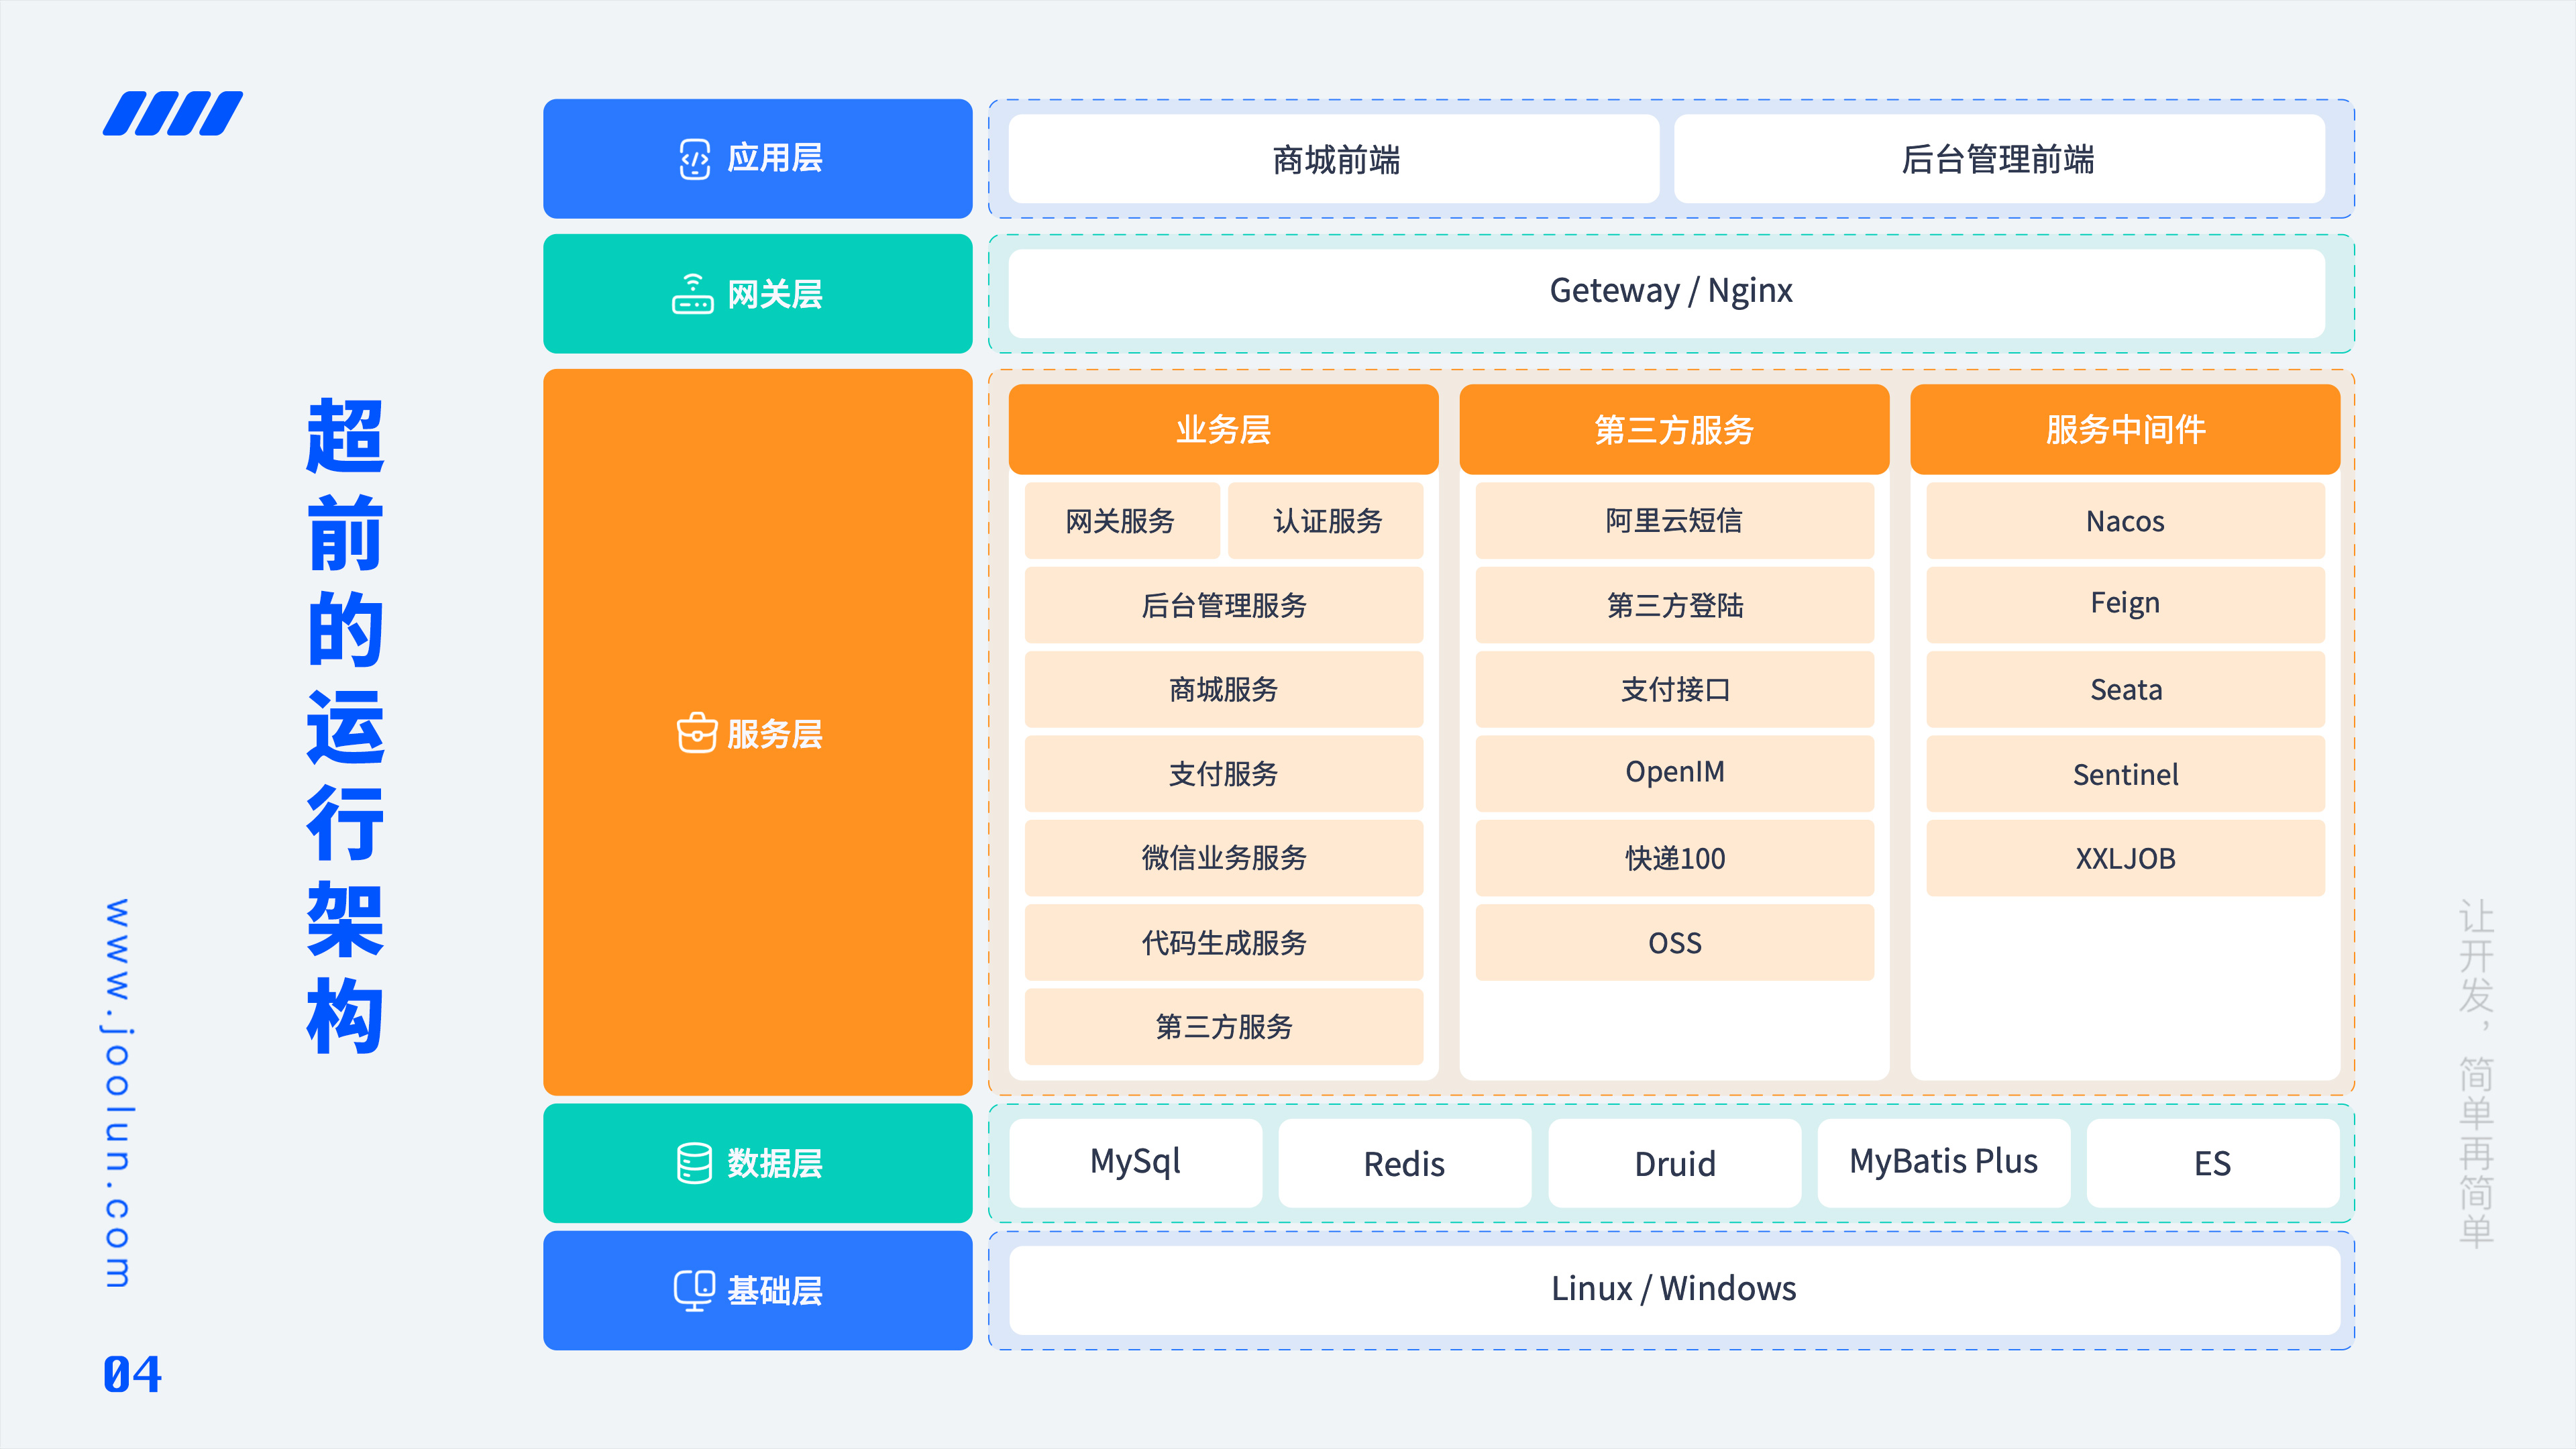Click the 数据层 label text

tap(775, 1163)
